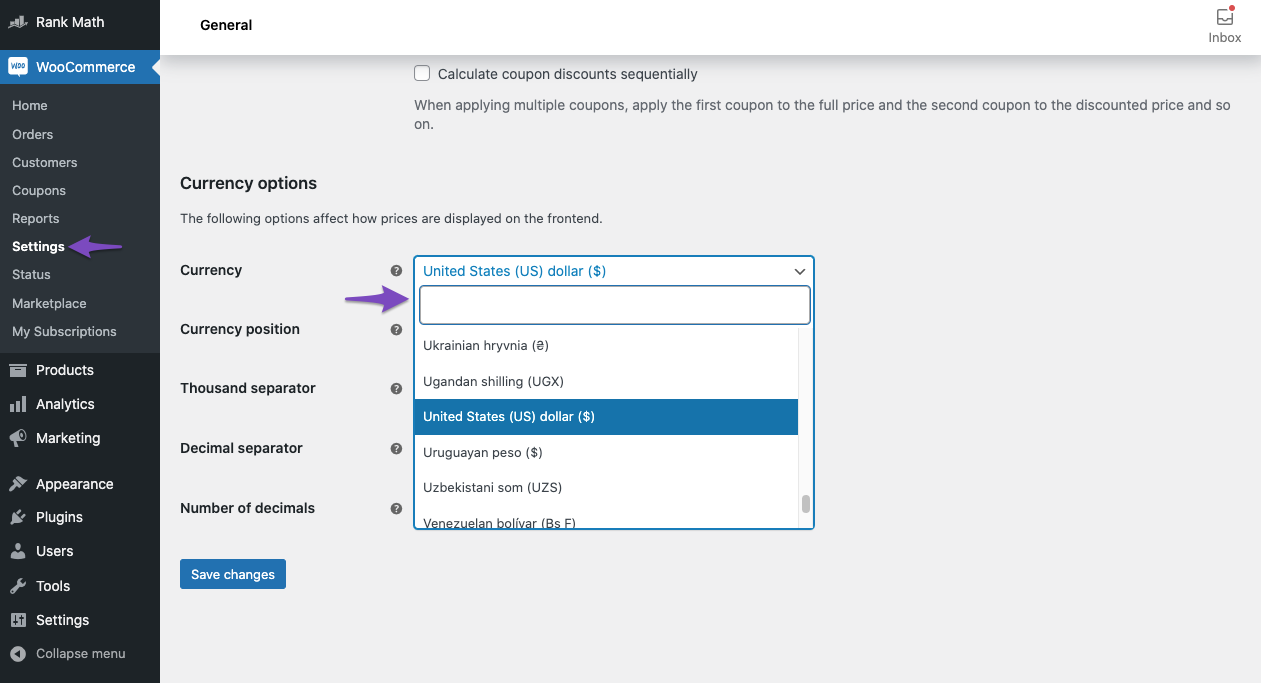This screenshot has width=1261, height=683.
Task: Open Coupons submenu item
Action: pos(39,190)
